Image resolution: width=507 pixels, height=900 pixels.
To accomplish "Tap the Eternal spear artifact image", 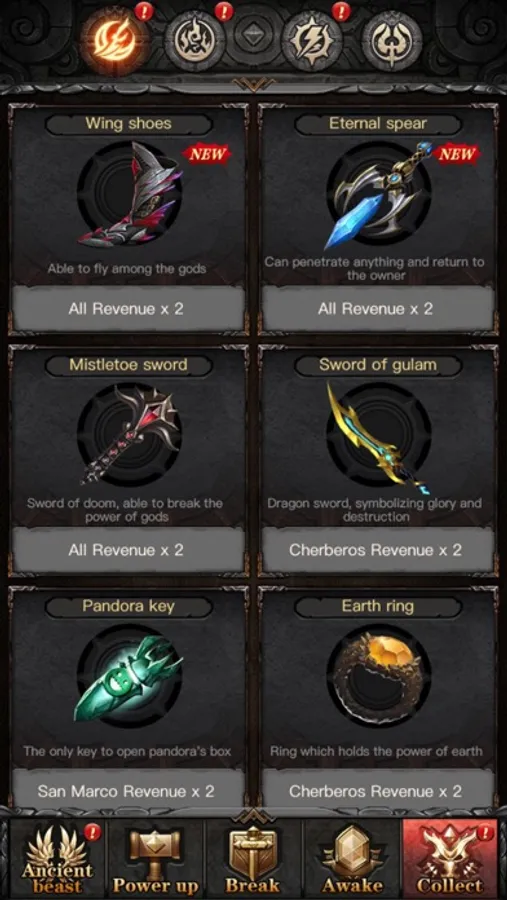I will point(379,195).
